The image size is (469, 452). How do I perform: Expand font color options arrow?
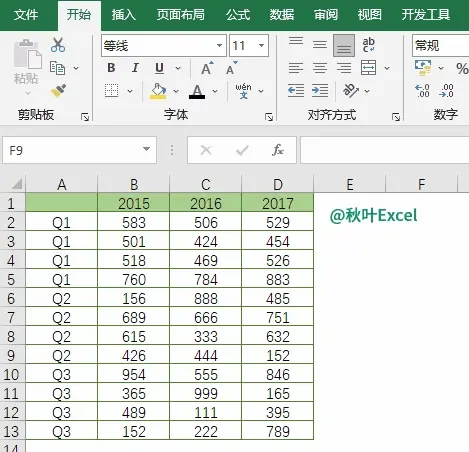coord(215,91)
